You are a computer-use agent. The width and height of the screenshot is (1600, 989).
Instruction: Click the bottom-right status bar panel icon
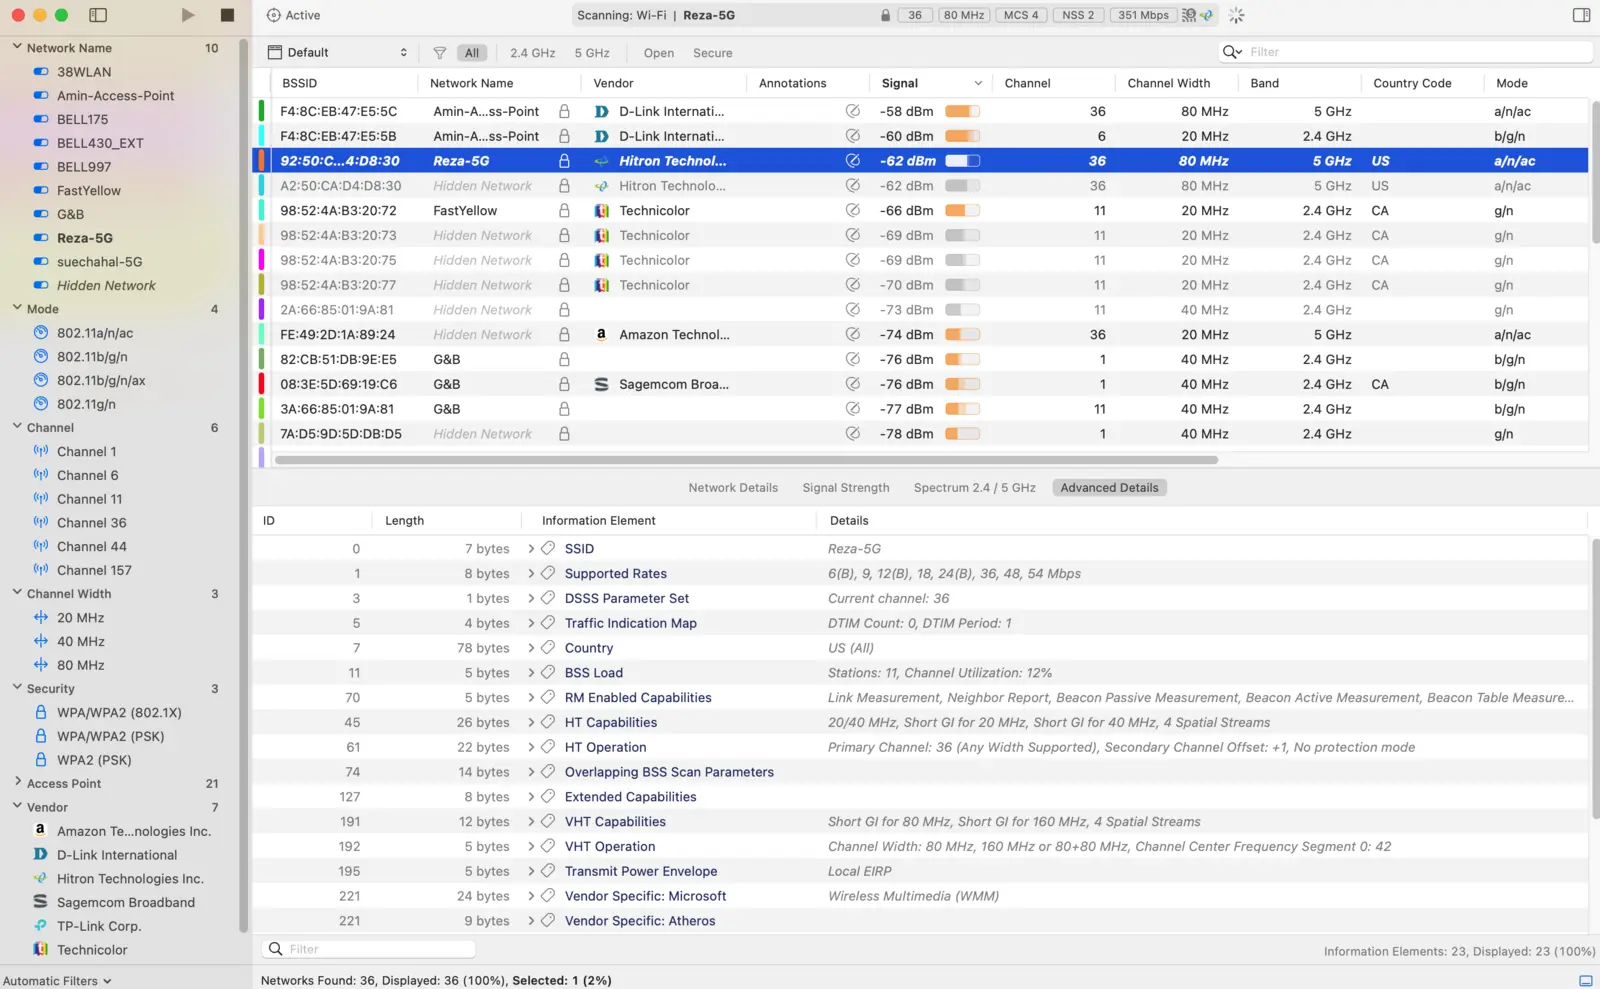1585,980
